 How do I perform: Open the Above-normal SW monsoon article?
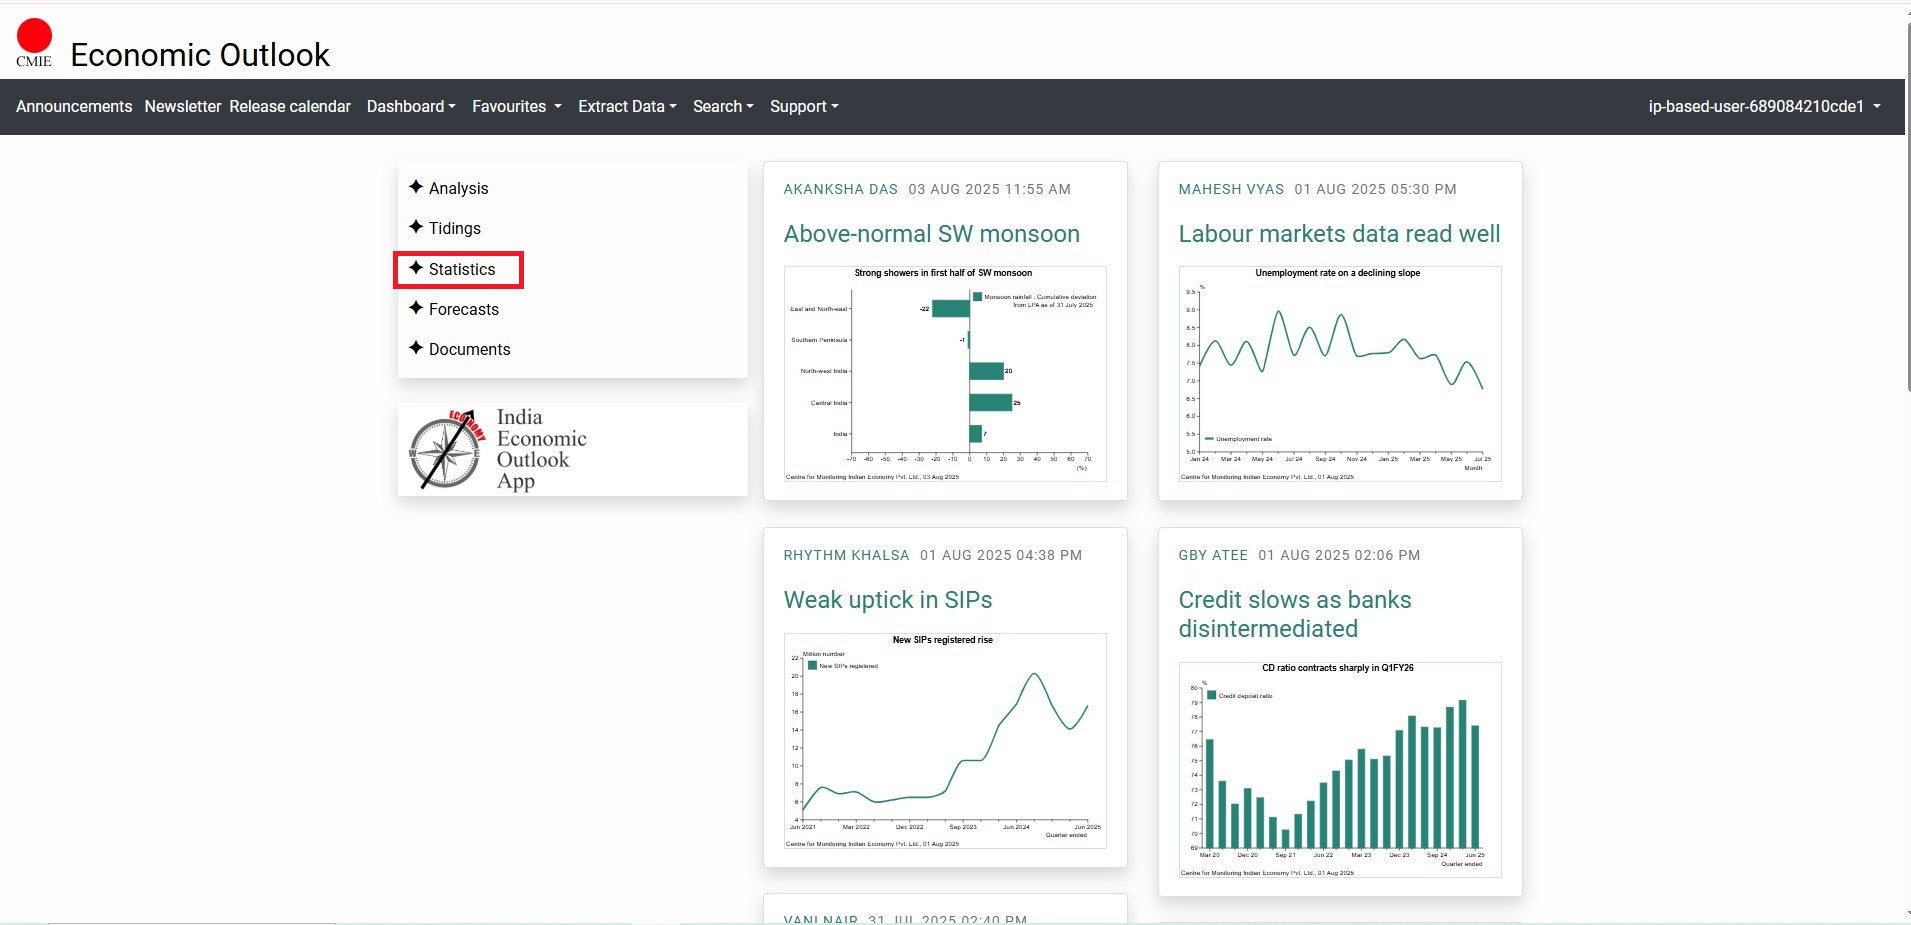(x=931, y=234)
